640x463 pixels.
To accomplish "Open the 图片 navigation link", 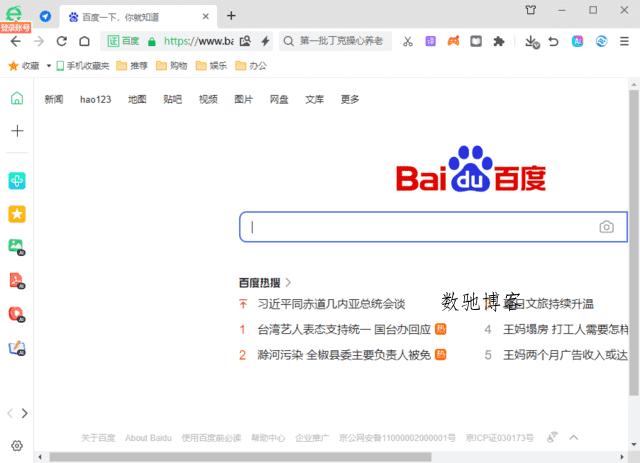I will (244, 99).
